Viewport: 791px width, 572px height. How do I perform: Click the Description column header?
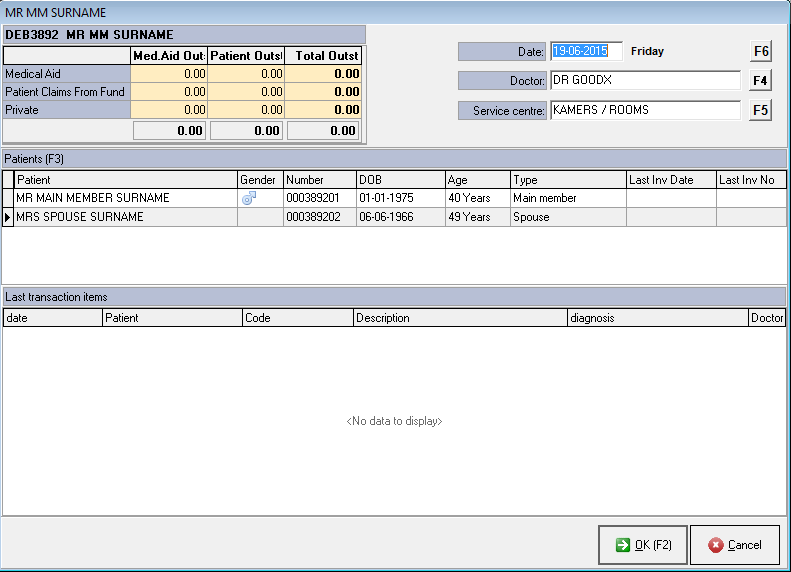[x=459, y=318]
